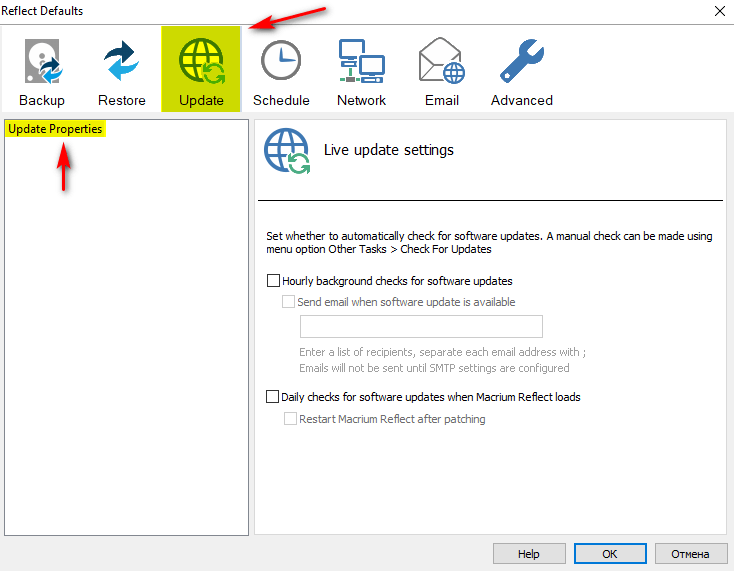Open the Email settings section
Viewport: 734px width, 571px height.
point(441,69)
